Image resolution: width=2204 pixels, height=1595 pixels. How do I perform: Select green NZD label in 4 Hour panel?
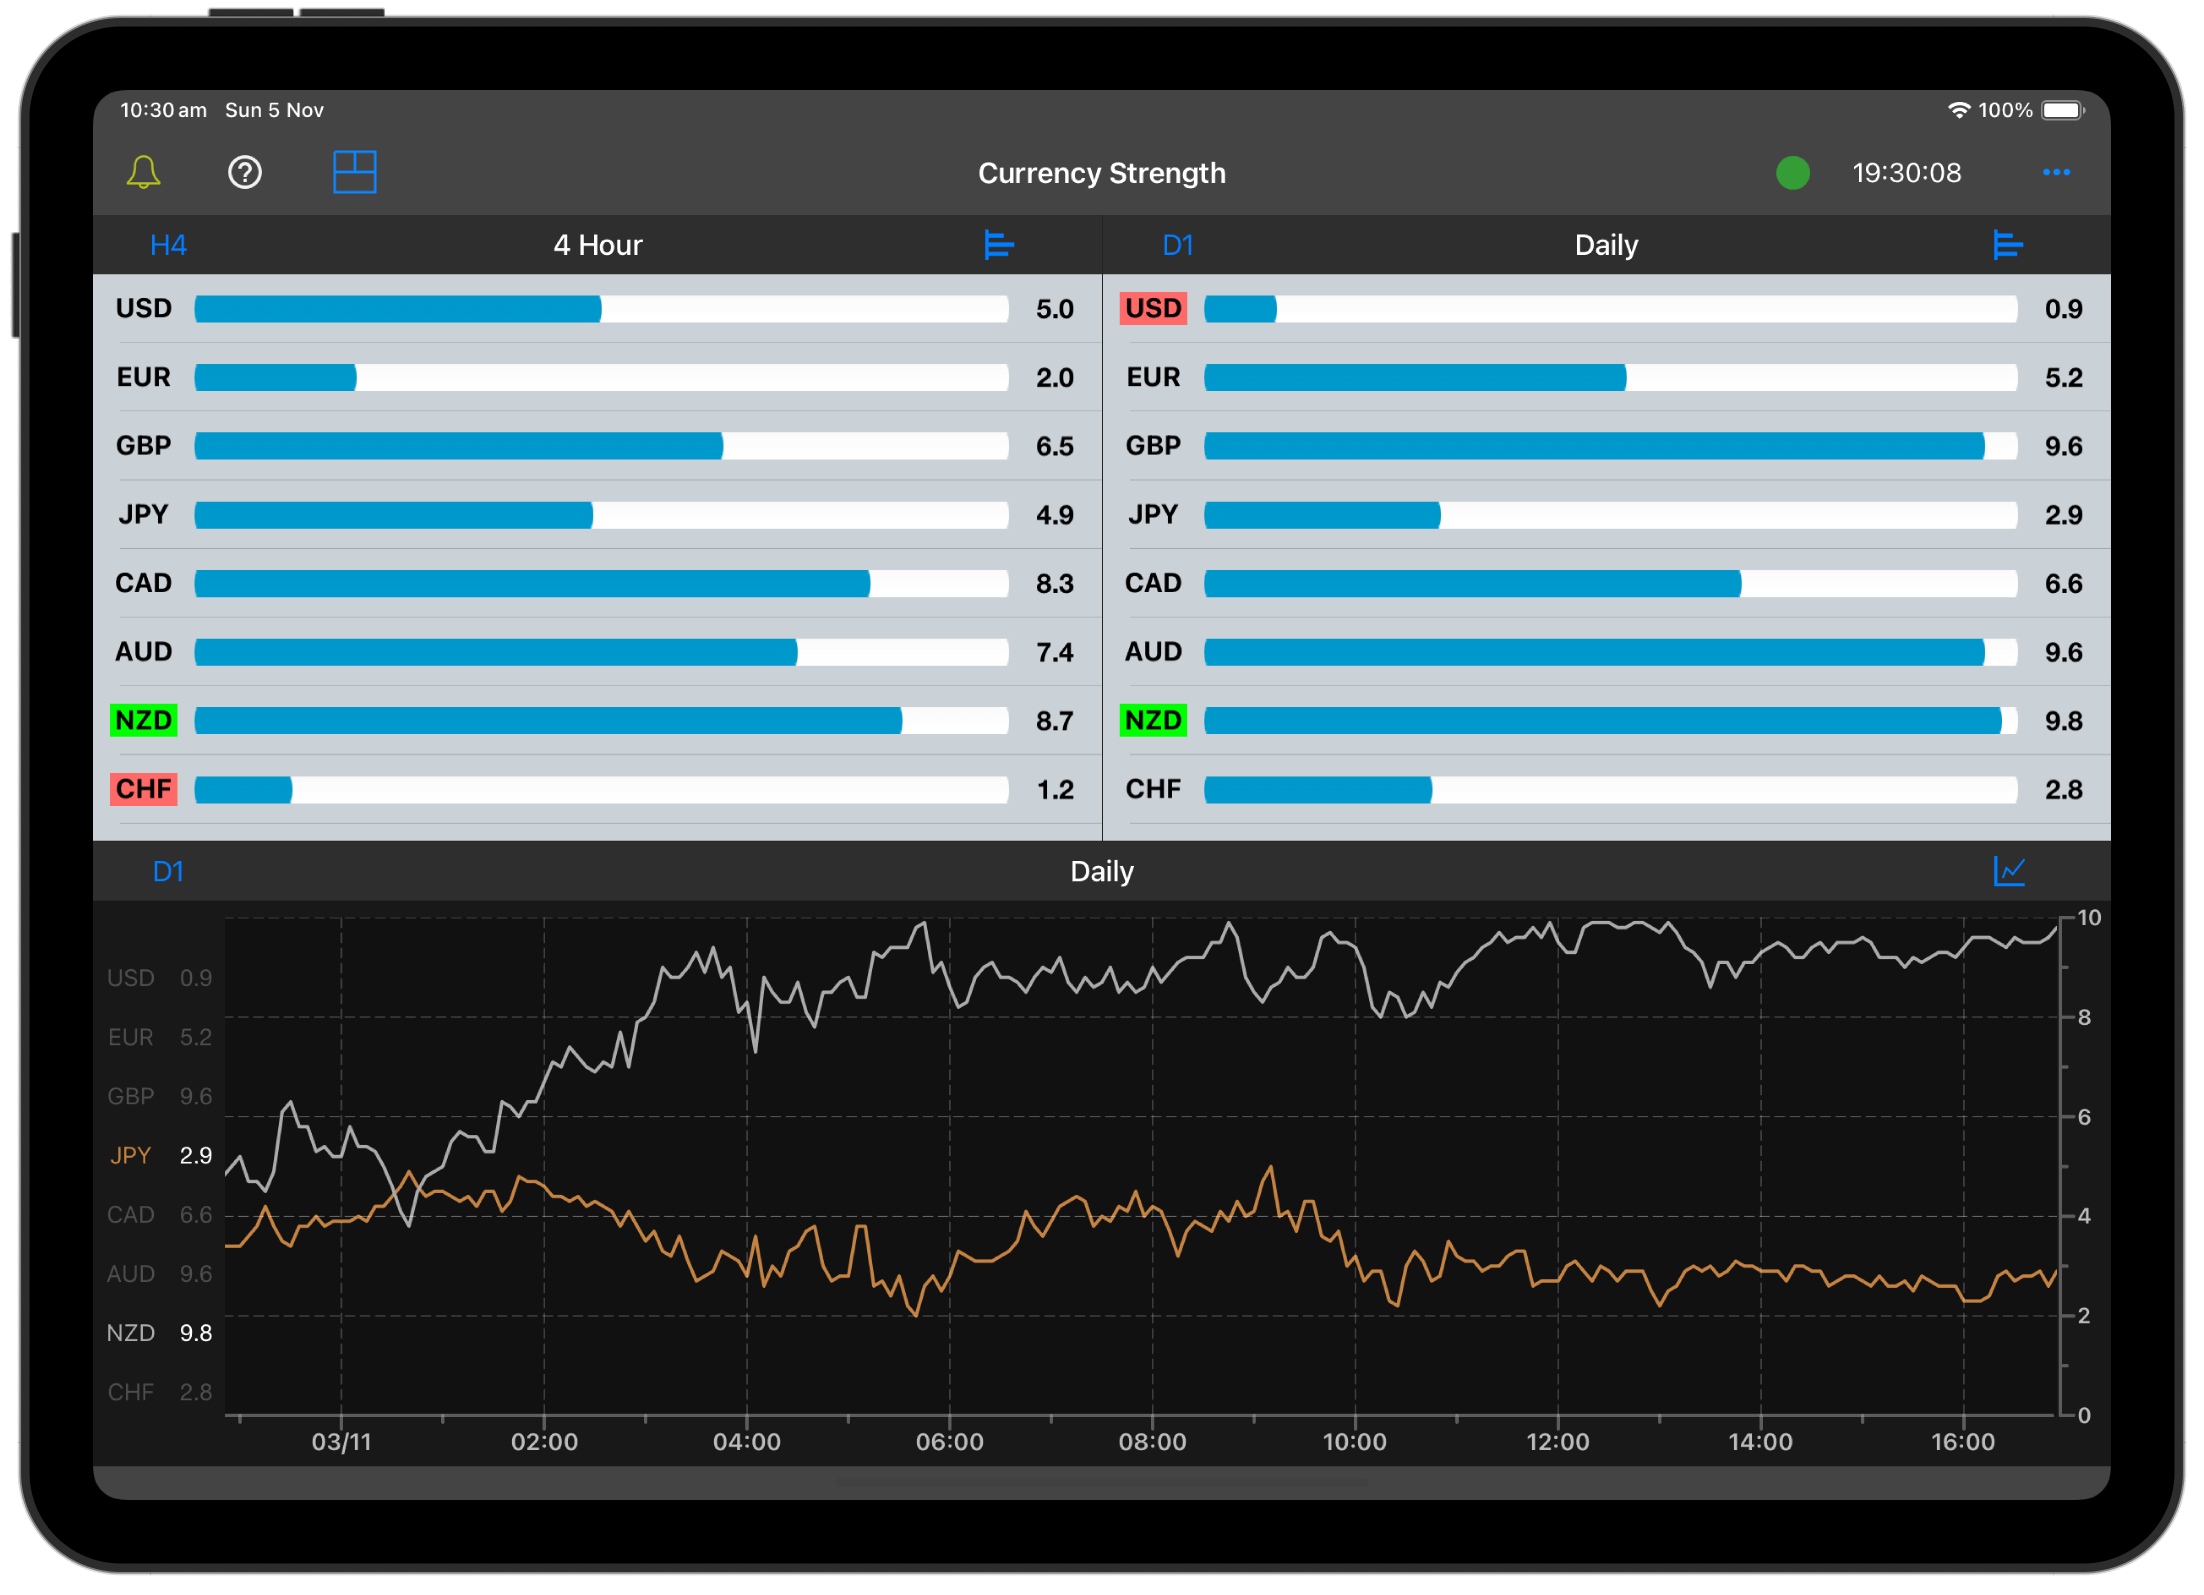(x=143, y=720)
